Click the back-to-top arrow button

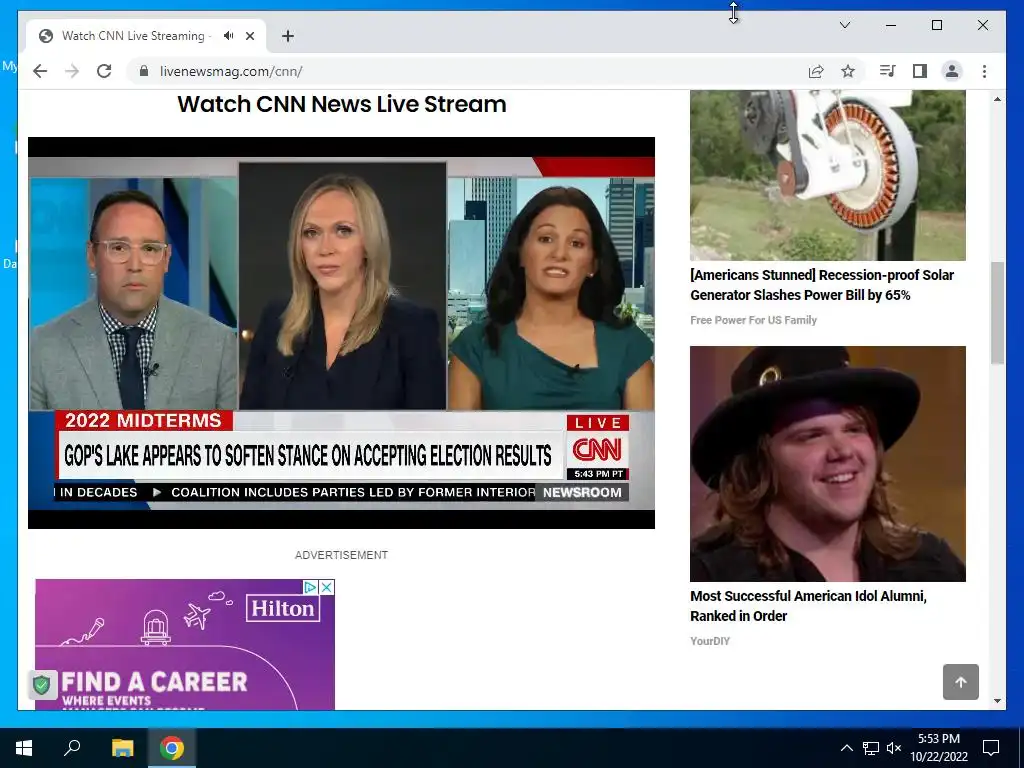(961, 682)
